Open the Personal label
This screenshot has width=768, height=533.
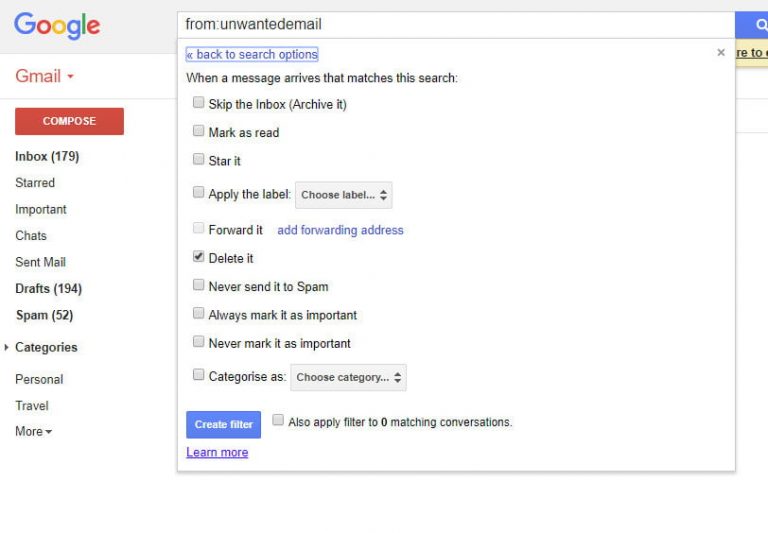tap(39, 379)
